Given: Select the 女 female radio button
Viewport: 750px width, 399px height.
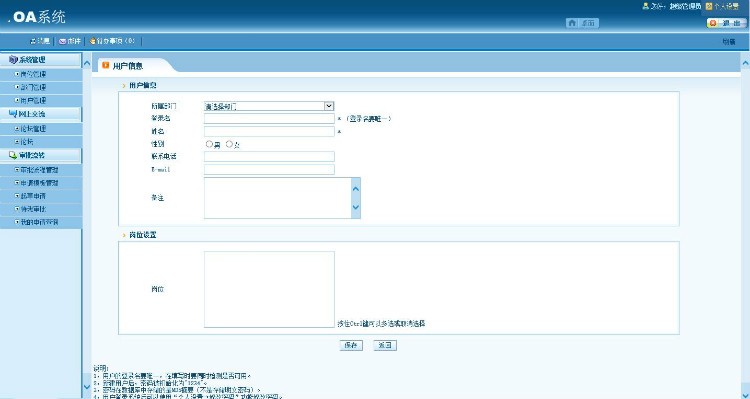Looking at the screenshot, I should point(229,144).
